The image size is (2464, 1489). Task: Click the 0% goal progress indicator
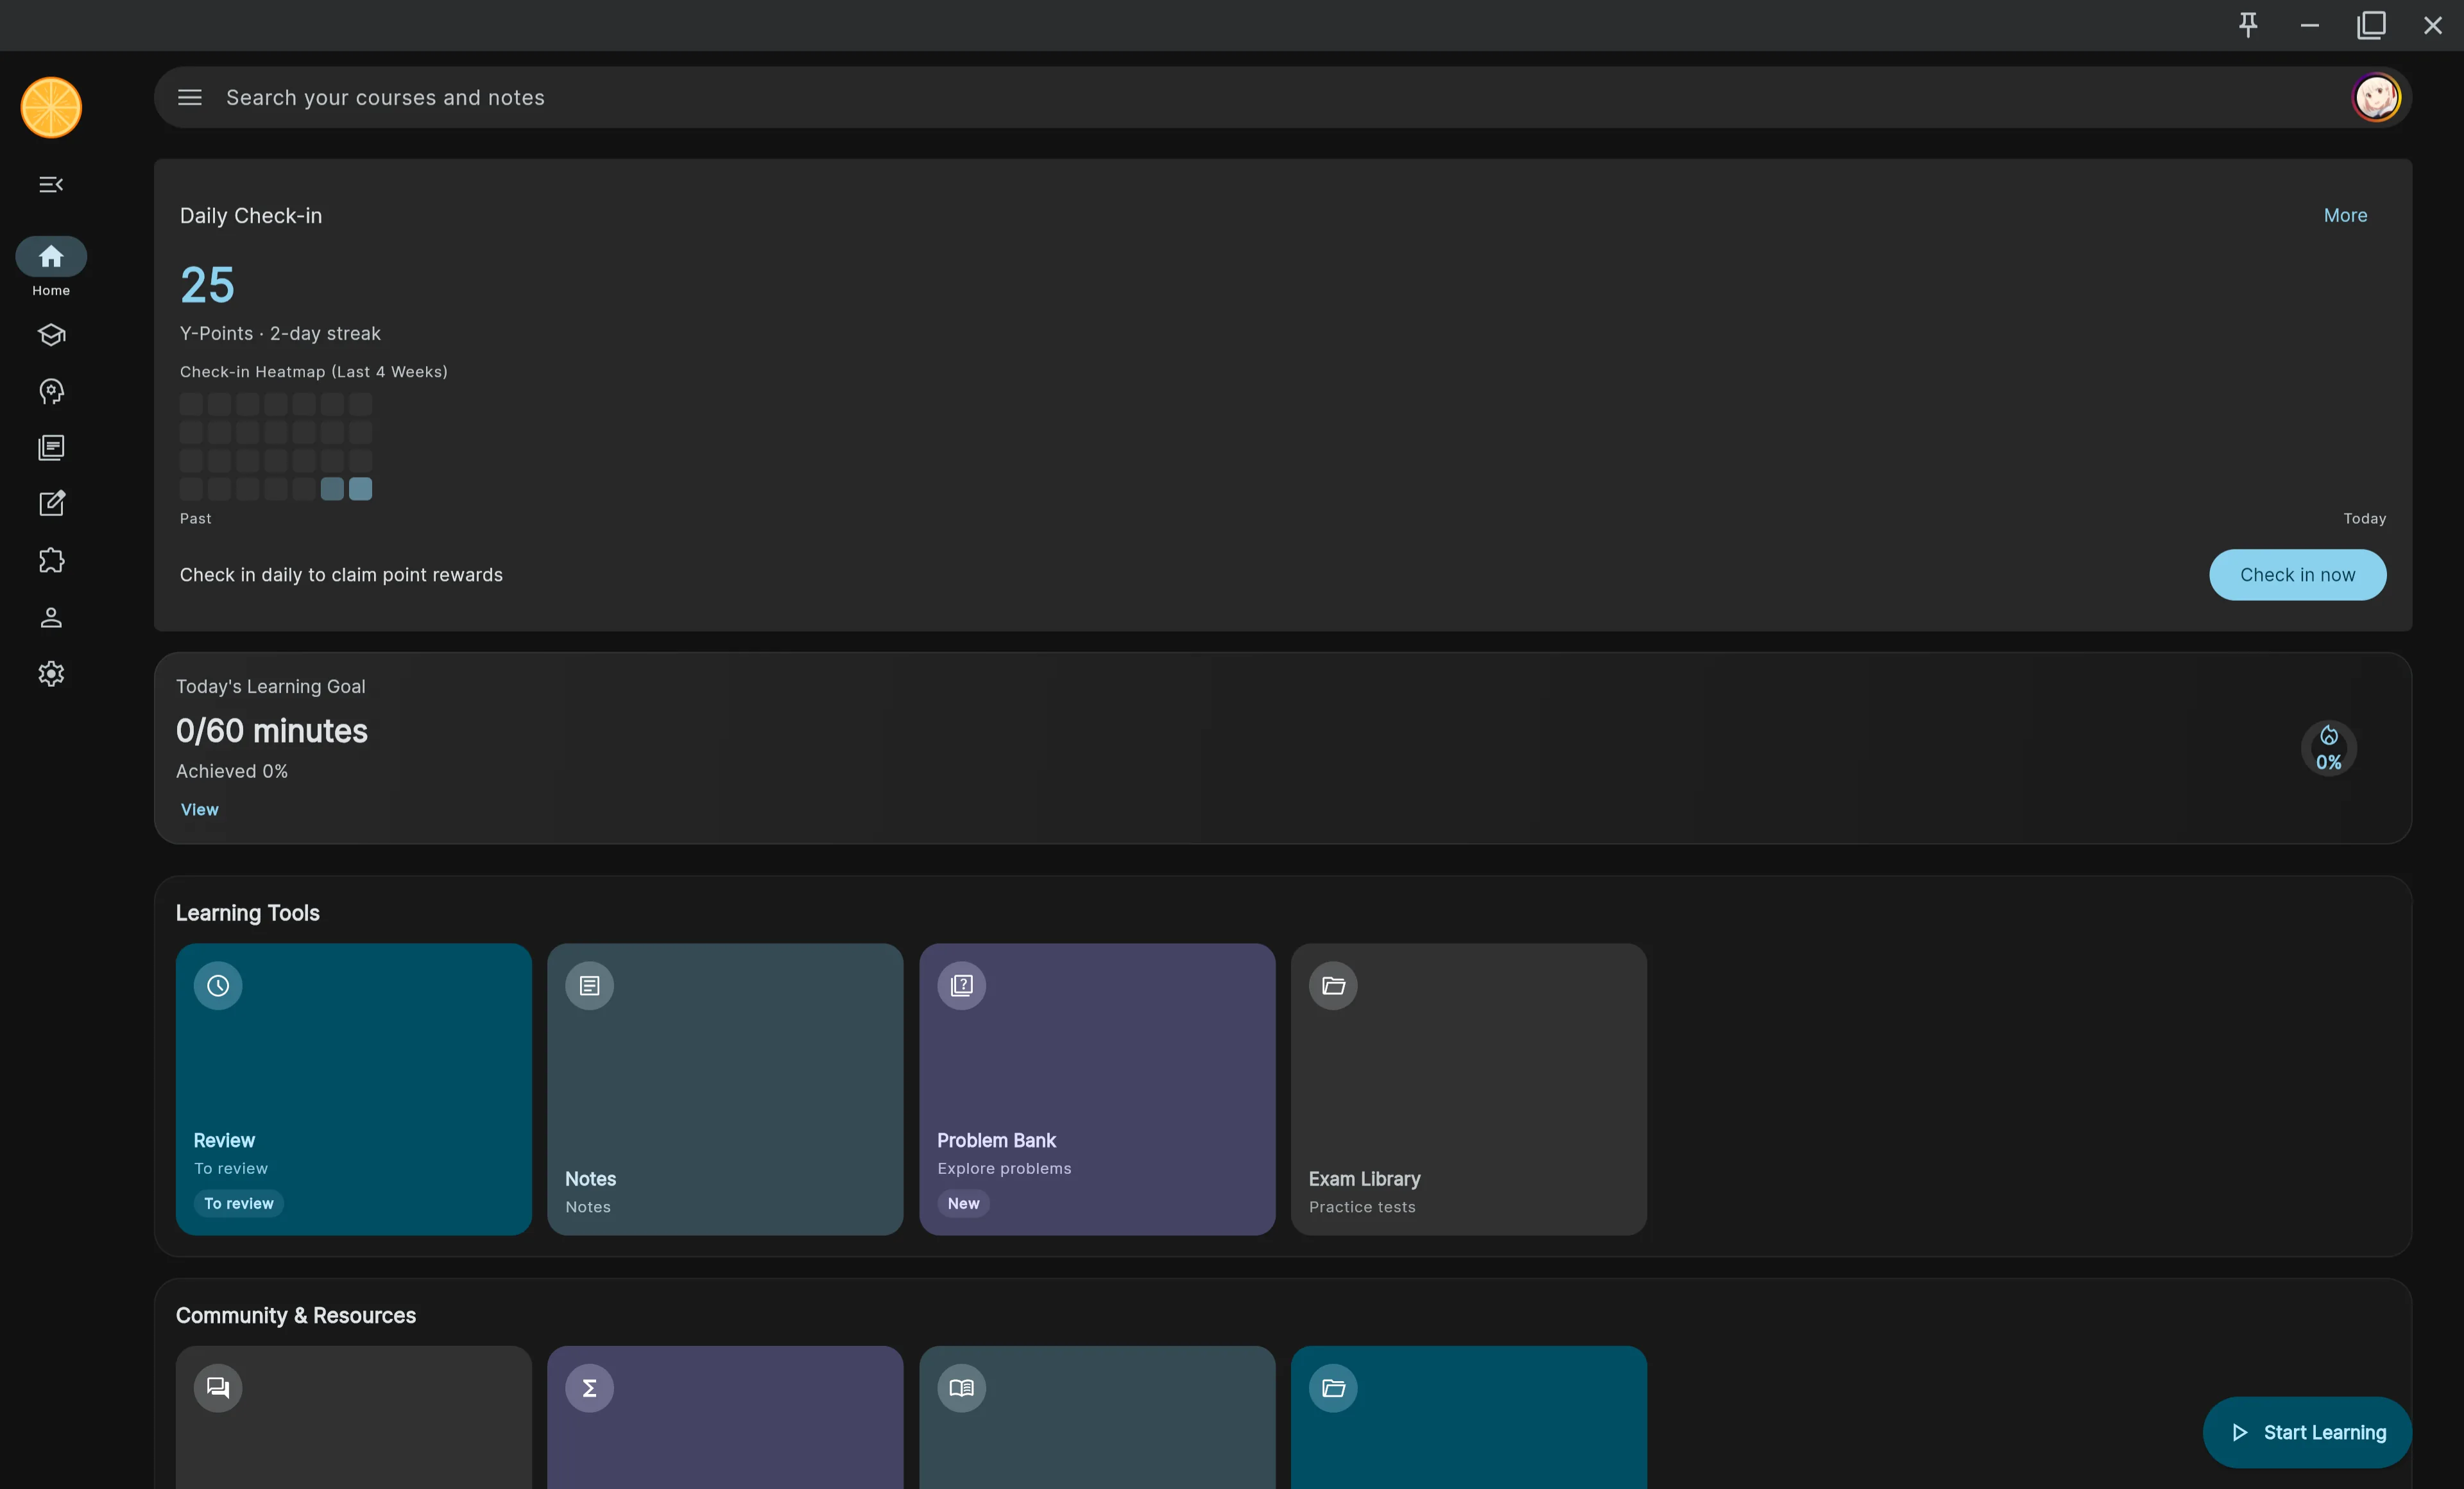(2328, 749)
